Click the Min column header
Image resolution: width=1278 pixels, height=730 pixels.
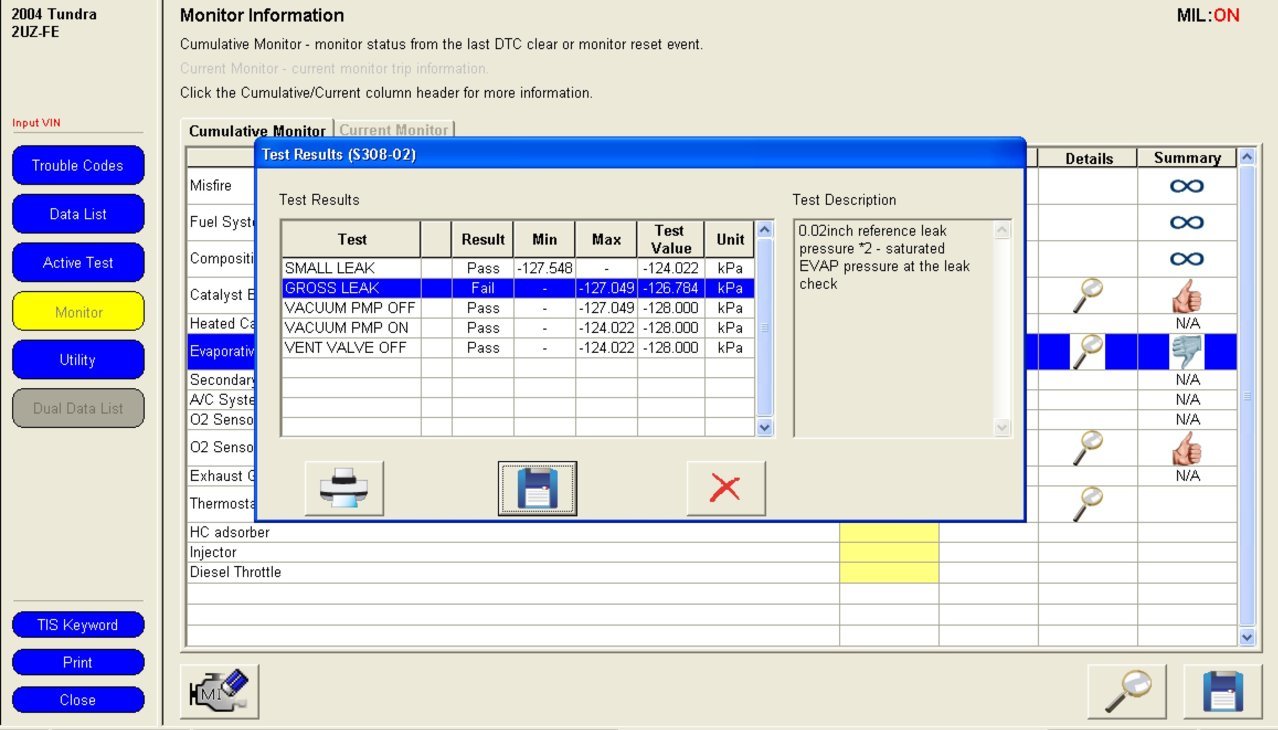(545, 239)
